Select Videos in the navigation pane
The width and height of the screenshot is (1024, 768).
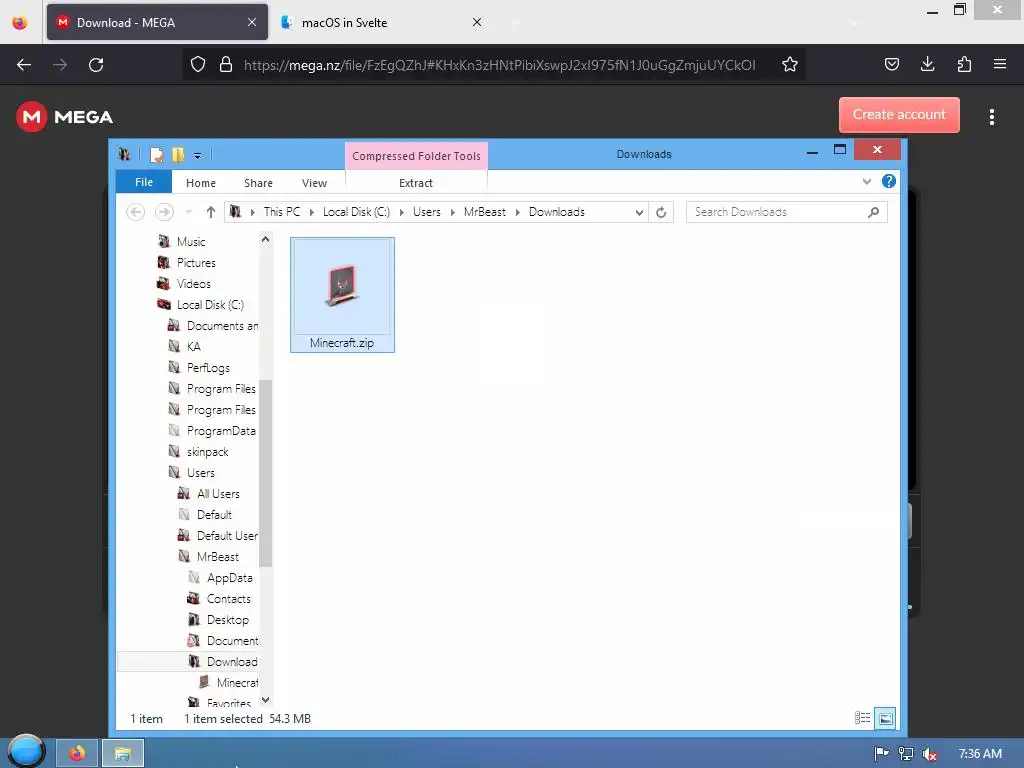coord(193,283)
